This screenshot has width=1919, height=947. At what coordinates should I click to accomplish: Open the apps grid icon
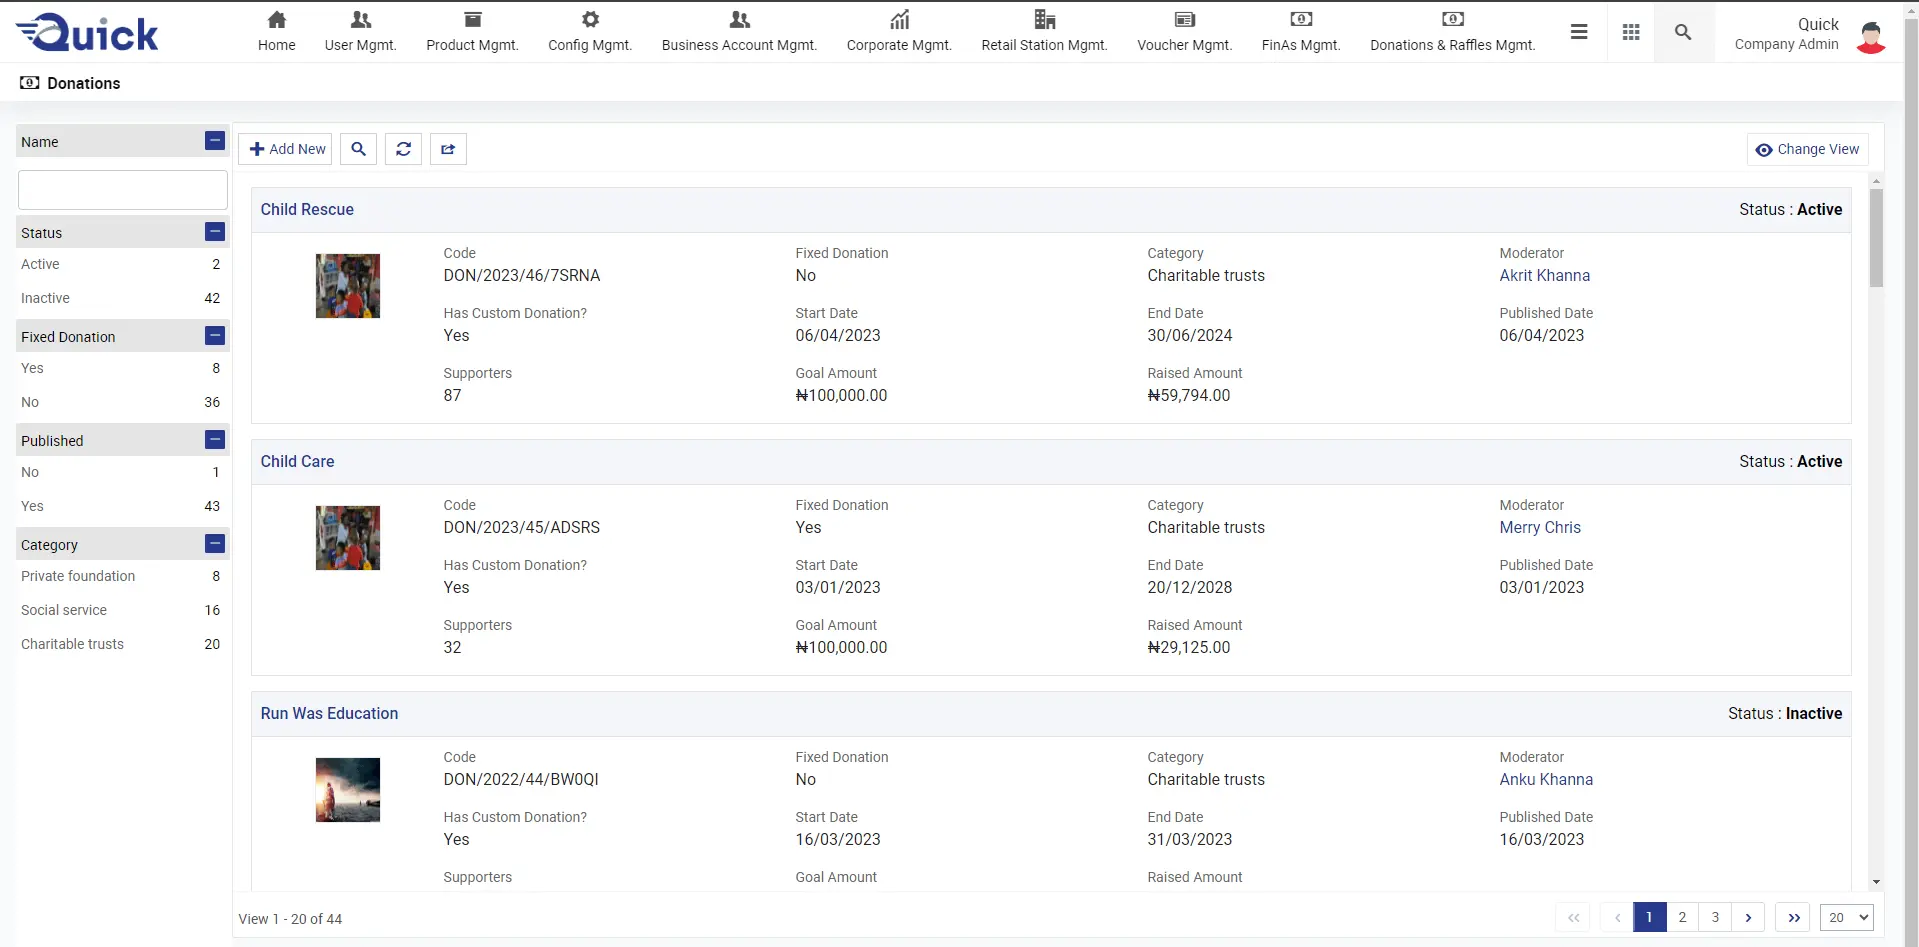click(1631, 32)
